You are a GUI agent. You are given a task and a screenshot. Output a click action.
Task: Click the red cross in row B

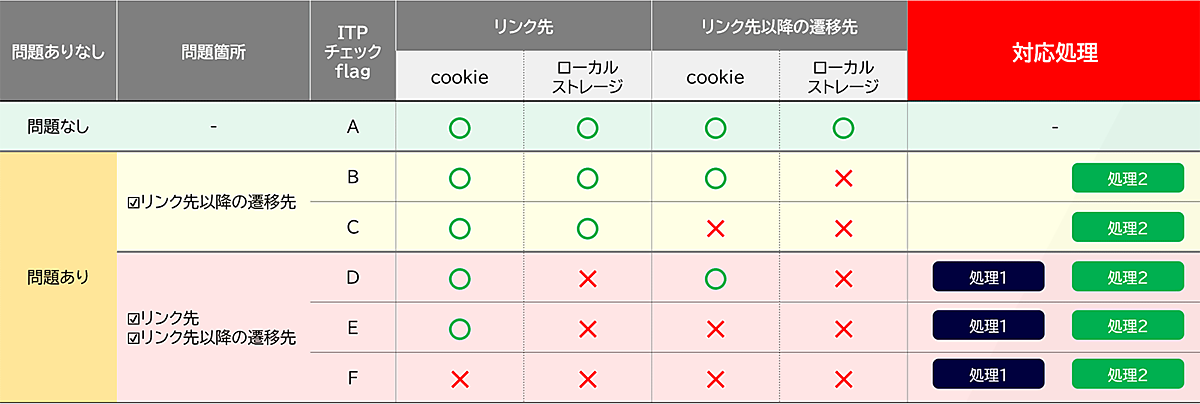843,178
